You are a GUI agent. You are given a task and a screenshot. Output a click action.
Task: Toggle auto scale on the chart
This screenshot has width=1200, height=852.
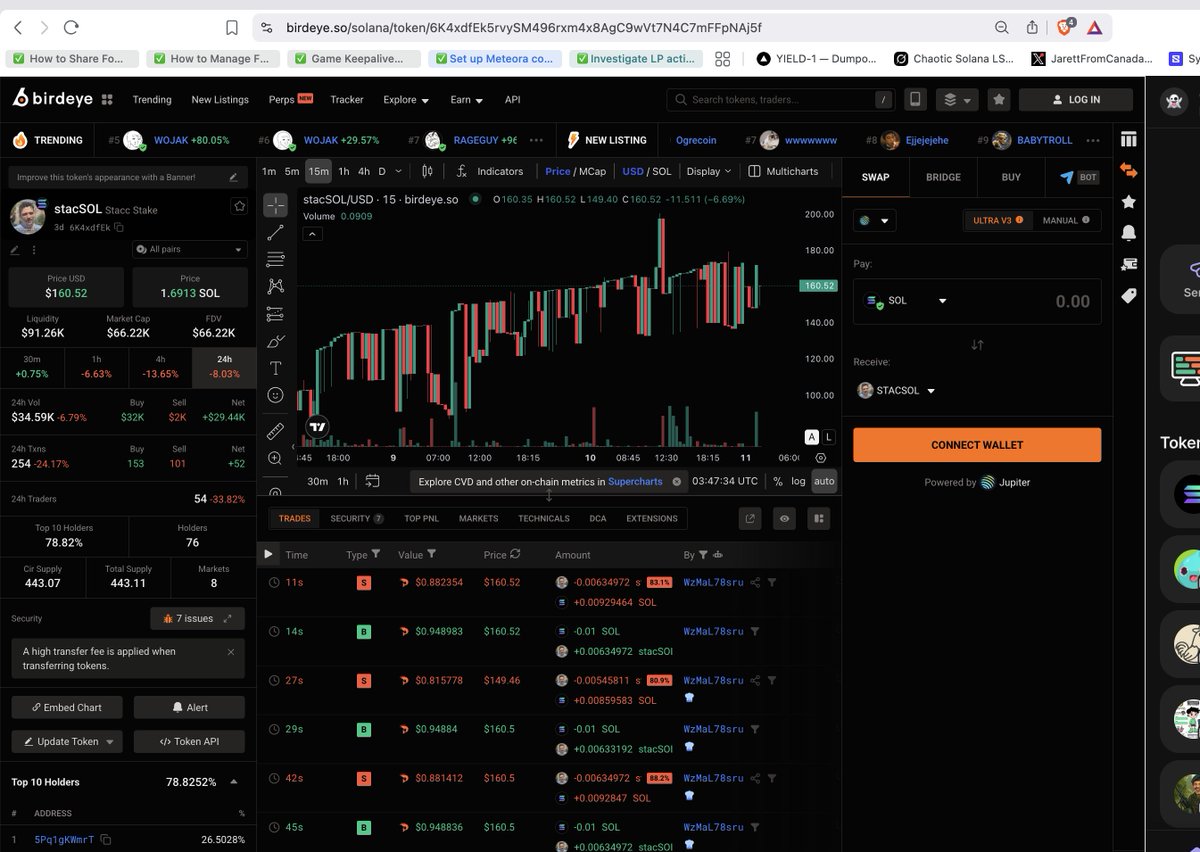coord(824,481)
